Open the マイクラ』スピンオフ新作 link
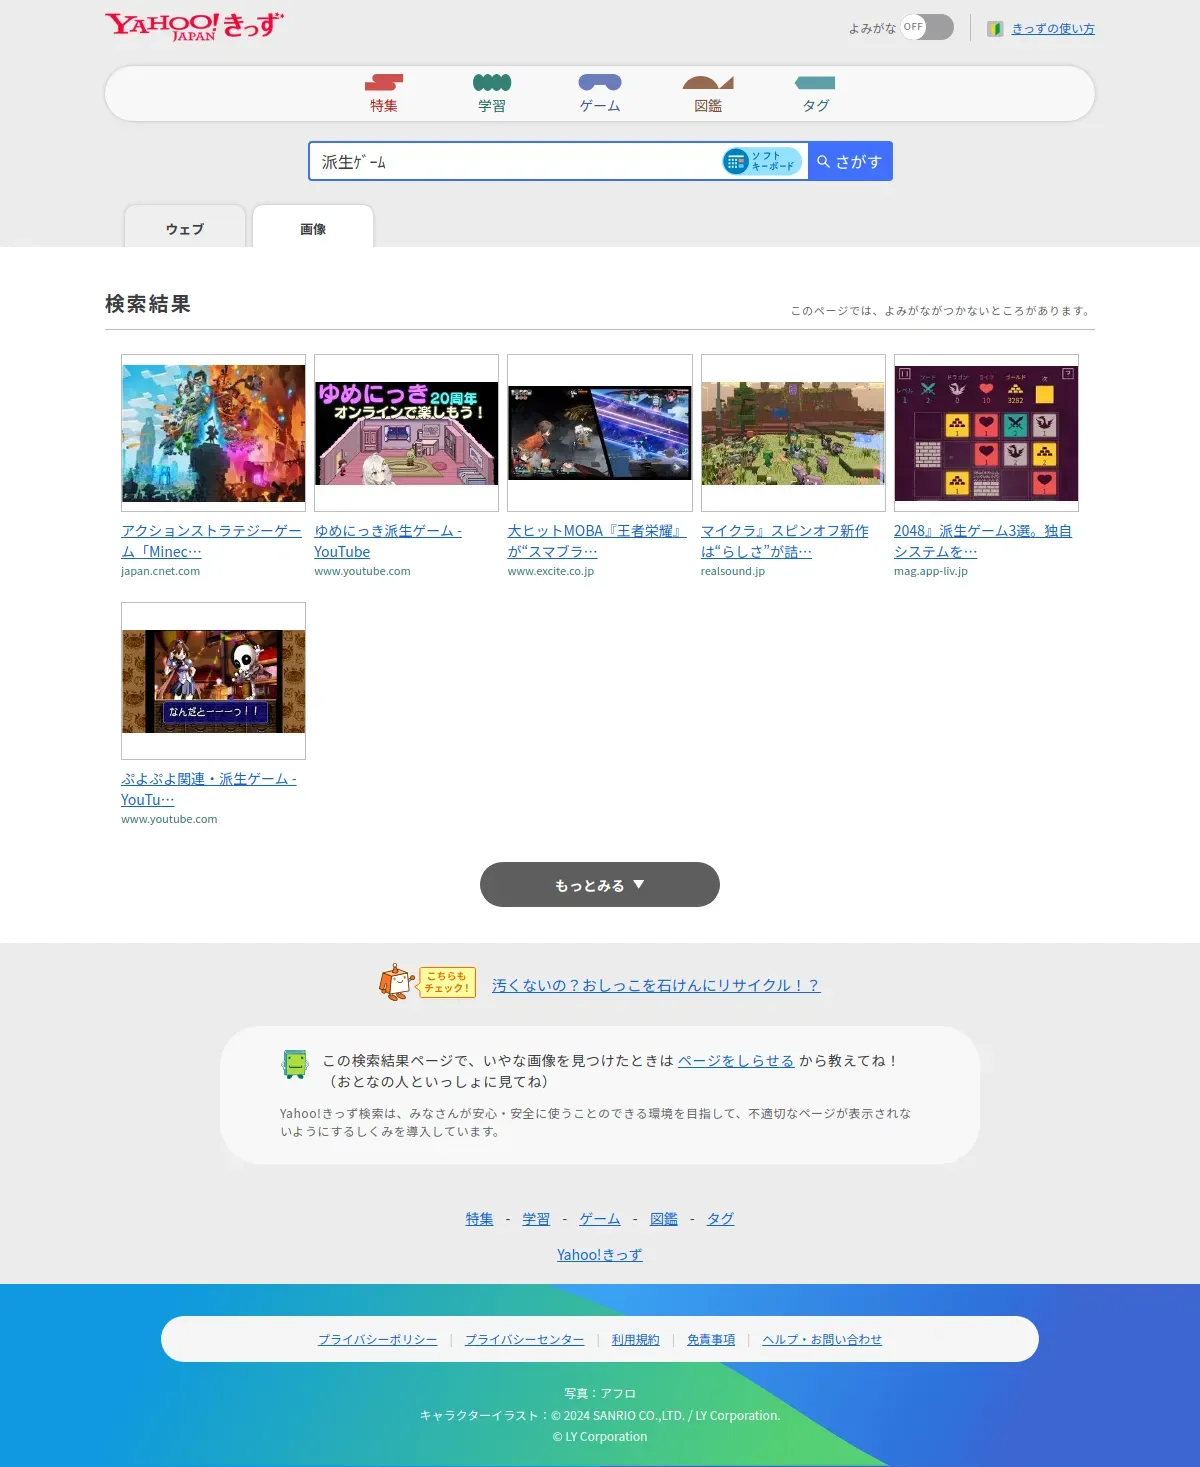The image size is (1200, 1467). click(x=785, y=541)
